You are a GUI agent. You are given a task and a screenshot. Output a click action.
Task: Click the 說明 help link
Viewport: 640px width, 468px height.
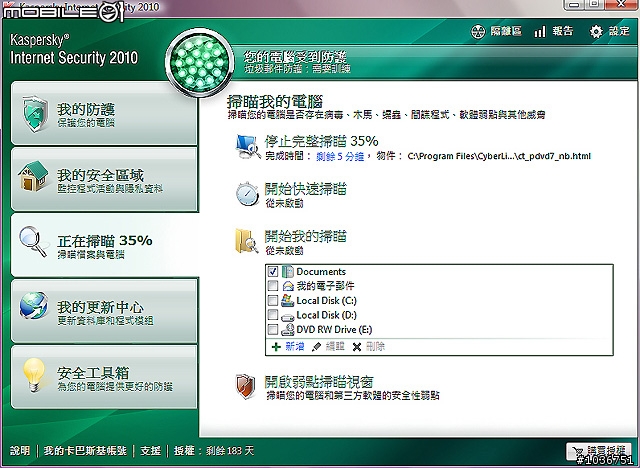(20, 450)
